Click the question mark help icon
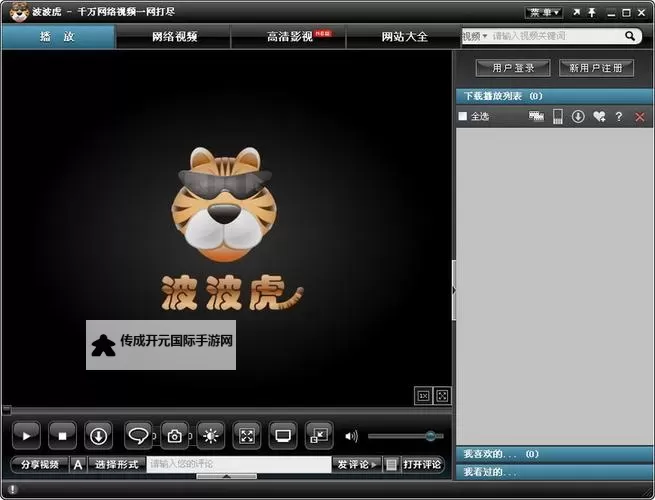This screenshot has width=655, height=500. 619,117
